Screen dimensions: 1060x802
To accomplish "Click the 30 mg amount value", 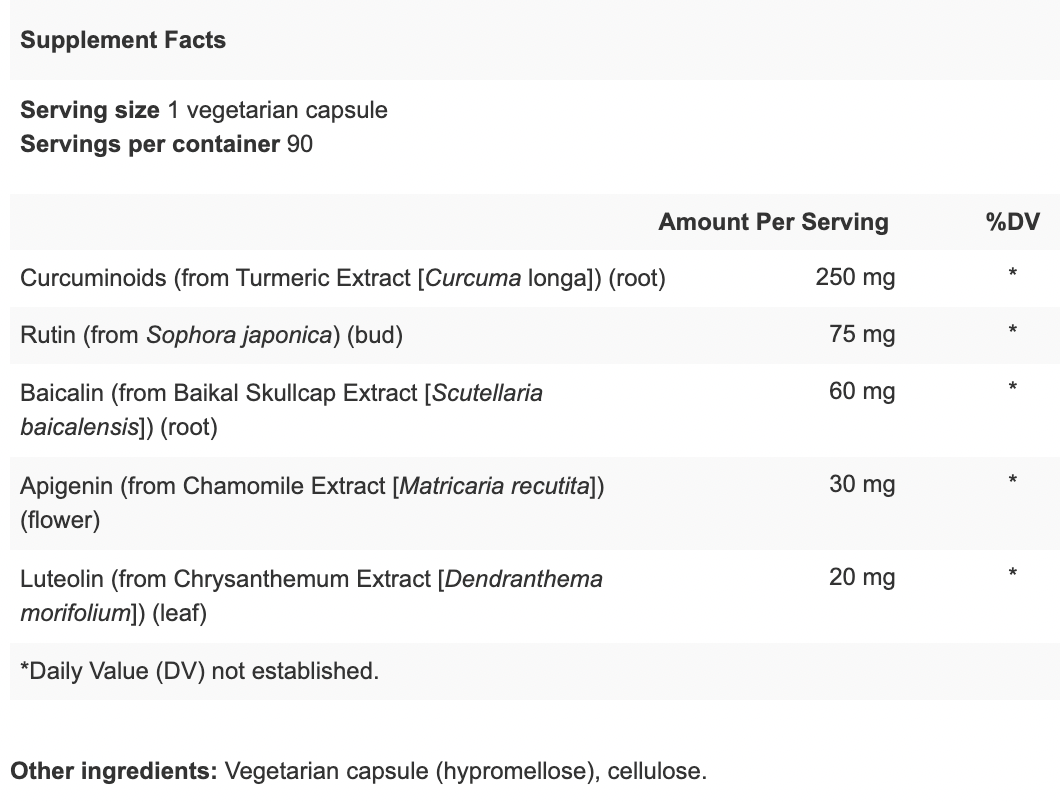I will (862, 484).
